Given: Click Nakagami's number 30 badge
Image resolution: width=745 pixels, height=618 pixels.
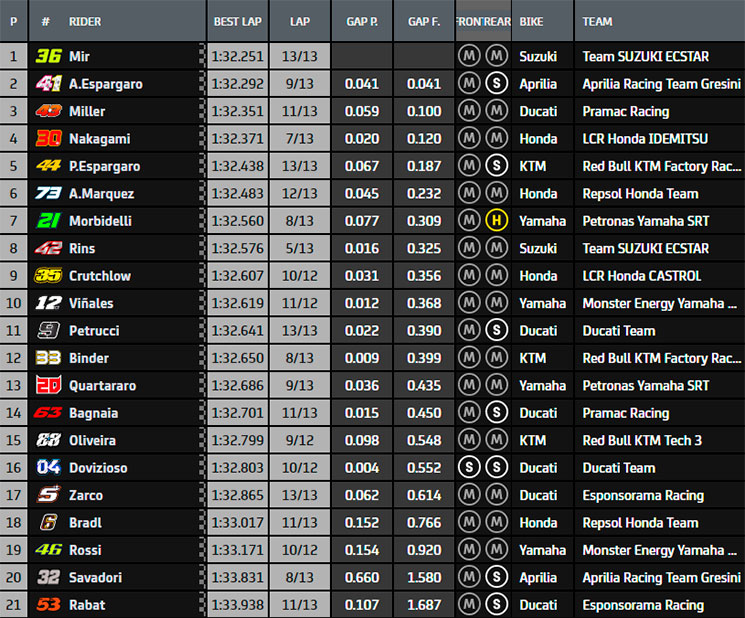Looking at the screenshot, I should point(48,139).
